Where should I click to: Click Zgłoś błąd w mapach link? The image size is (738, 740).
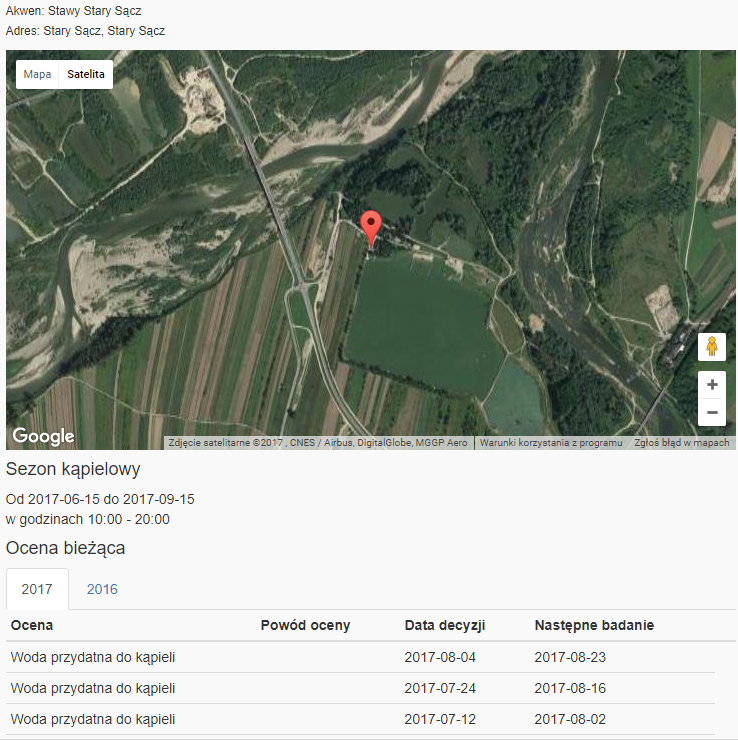pos(682,442)
